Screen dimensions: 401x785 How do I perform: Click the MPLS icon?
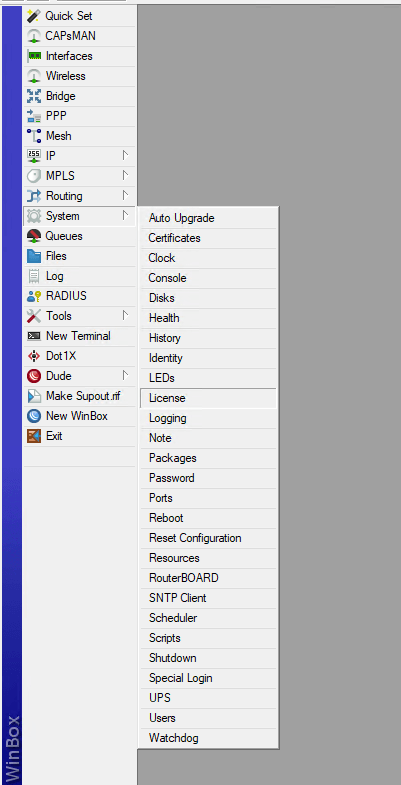[34, 176]
